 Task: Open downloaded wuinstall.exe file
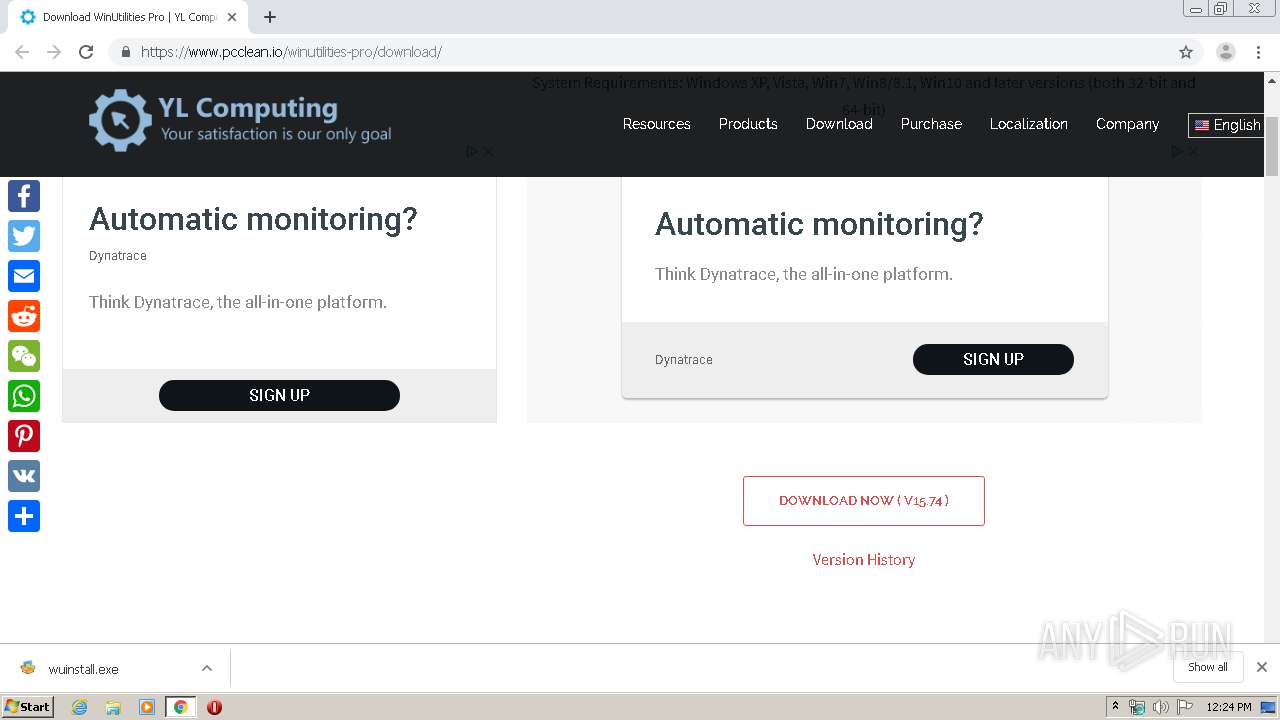coord(83,669)
